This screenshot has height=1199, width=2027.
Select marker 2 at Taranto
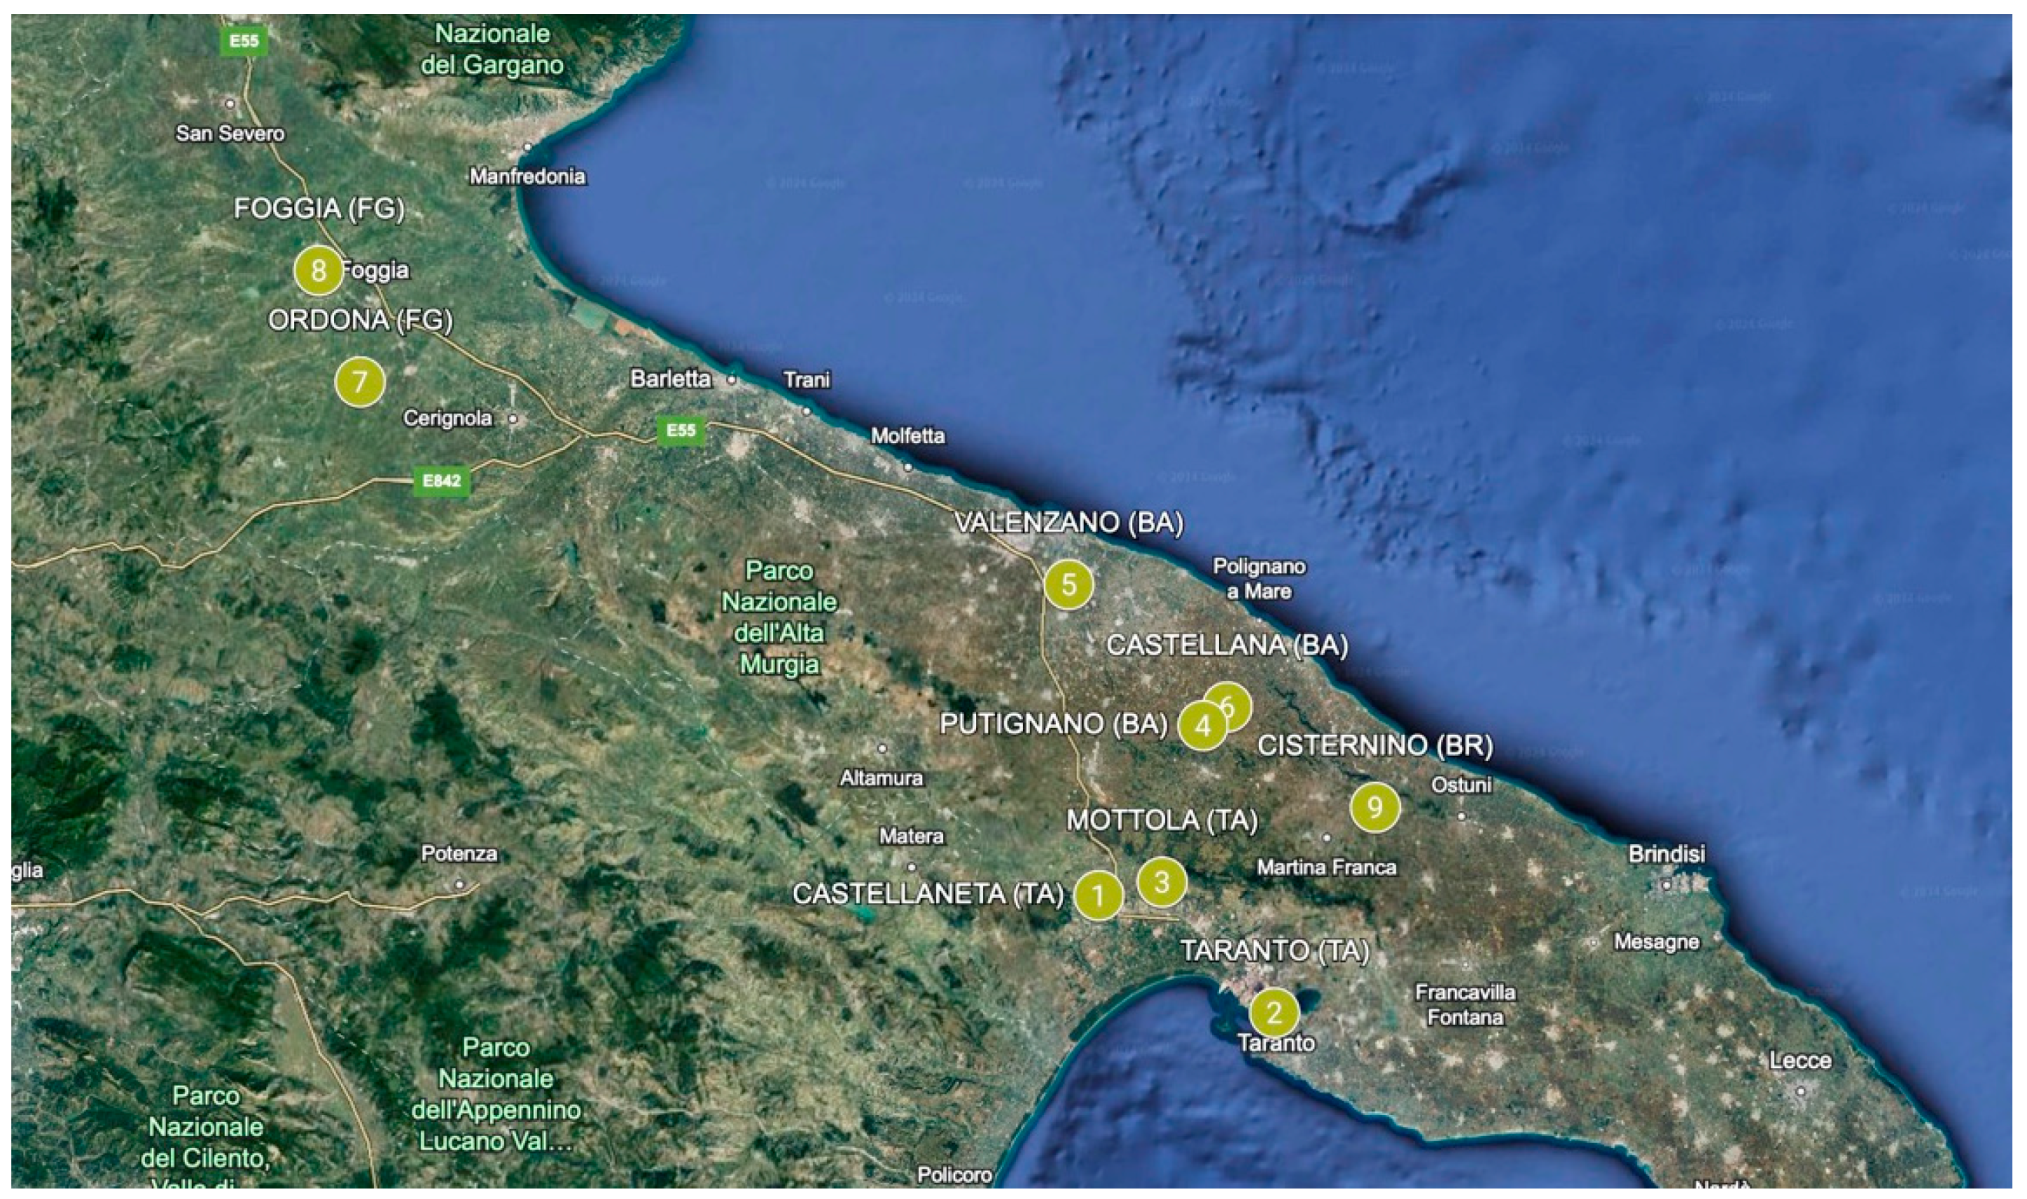click(1273, 1012)
